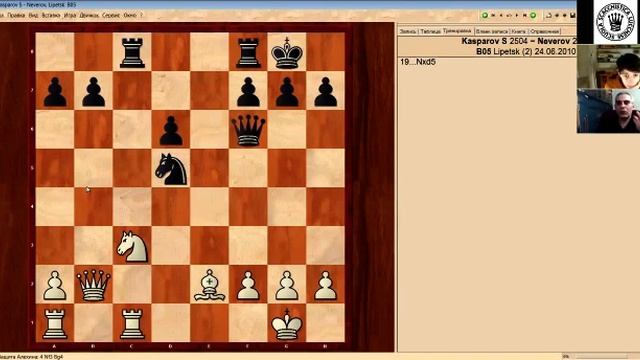Jump to start of game arrow

(493, 16)
